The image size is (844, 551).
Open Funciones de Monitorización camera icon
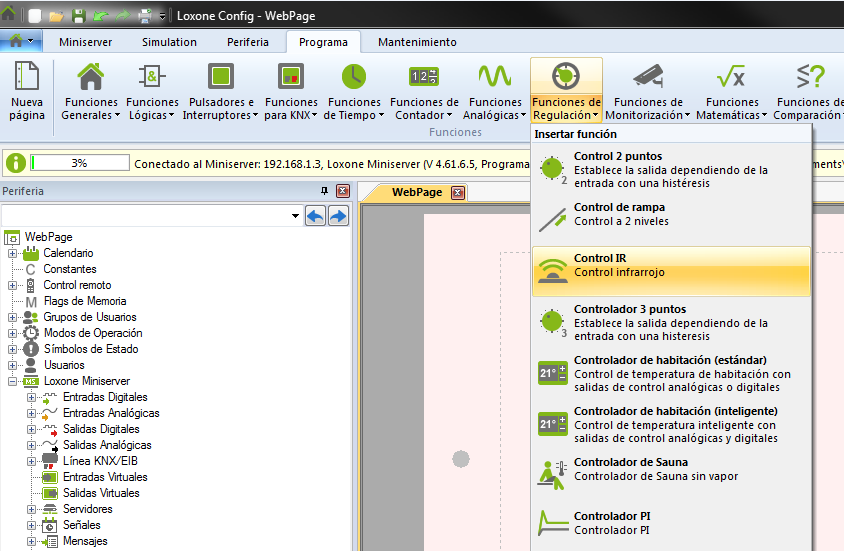click(648, 77)
